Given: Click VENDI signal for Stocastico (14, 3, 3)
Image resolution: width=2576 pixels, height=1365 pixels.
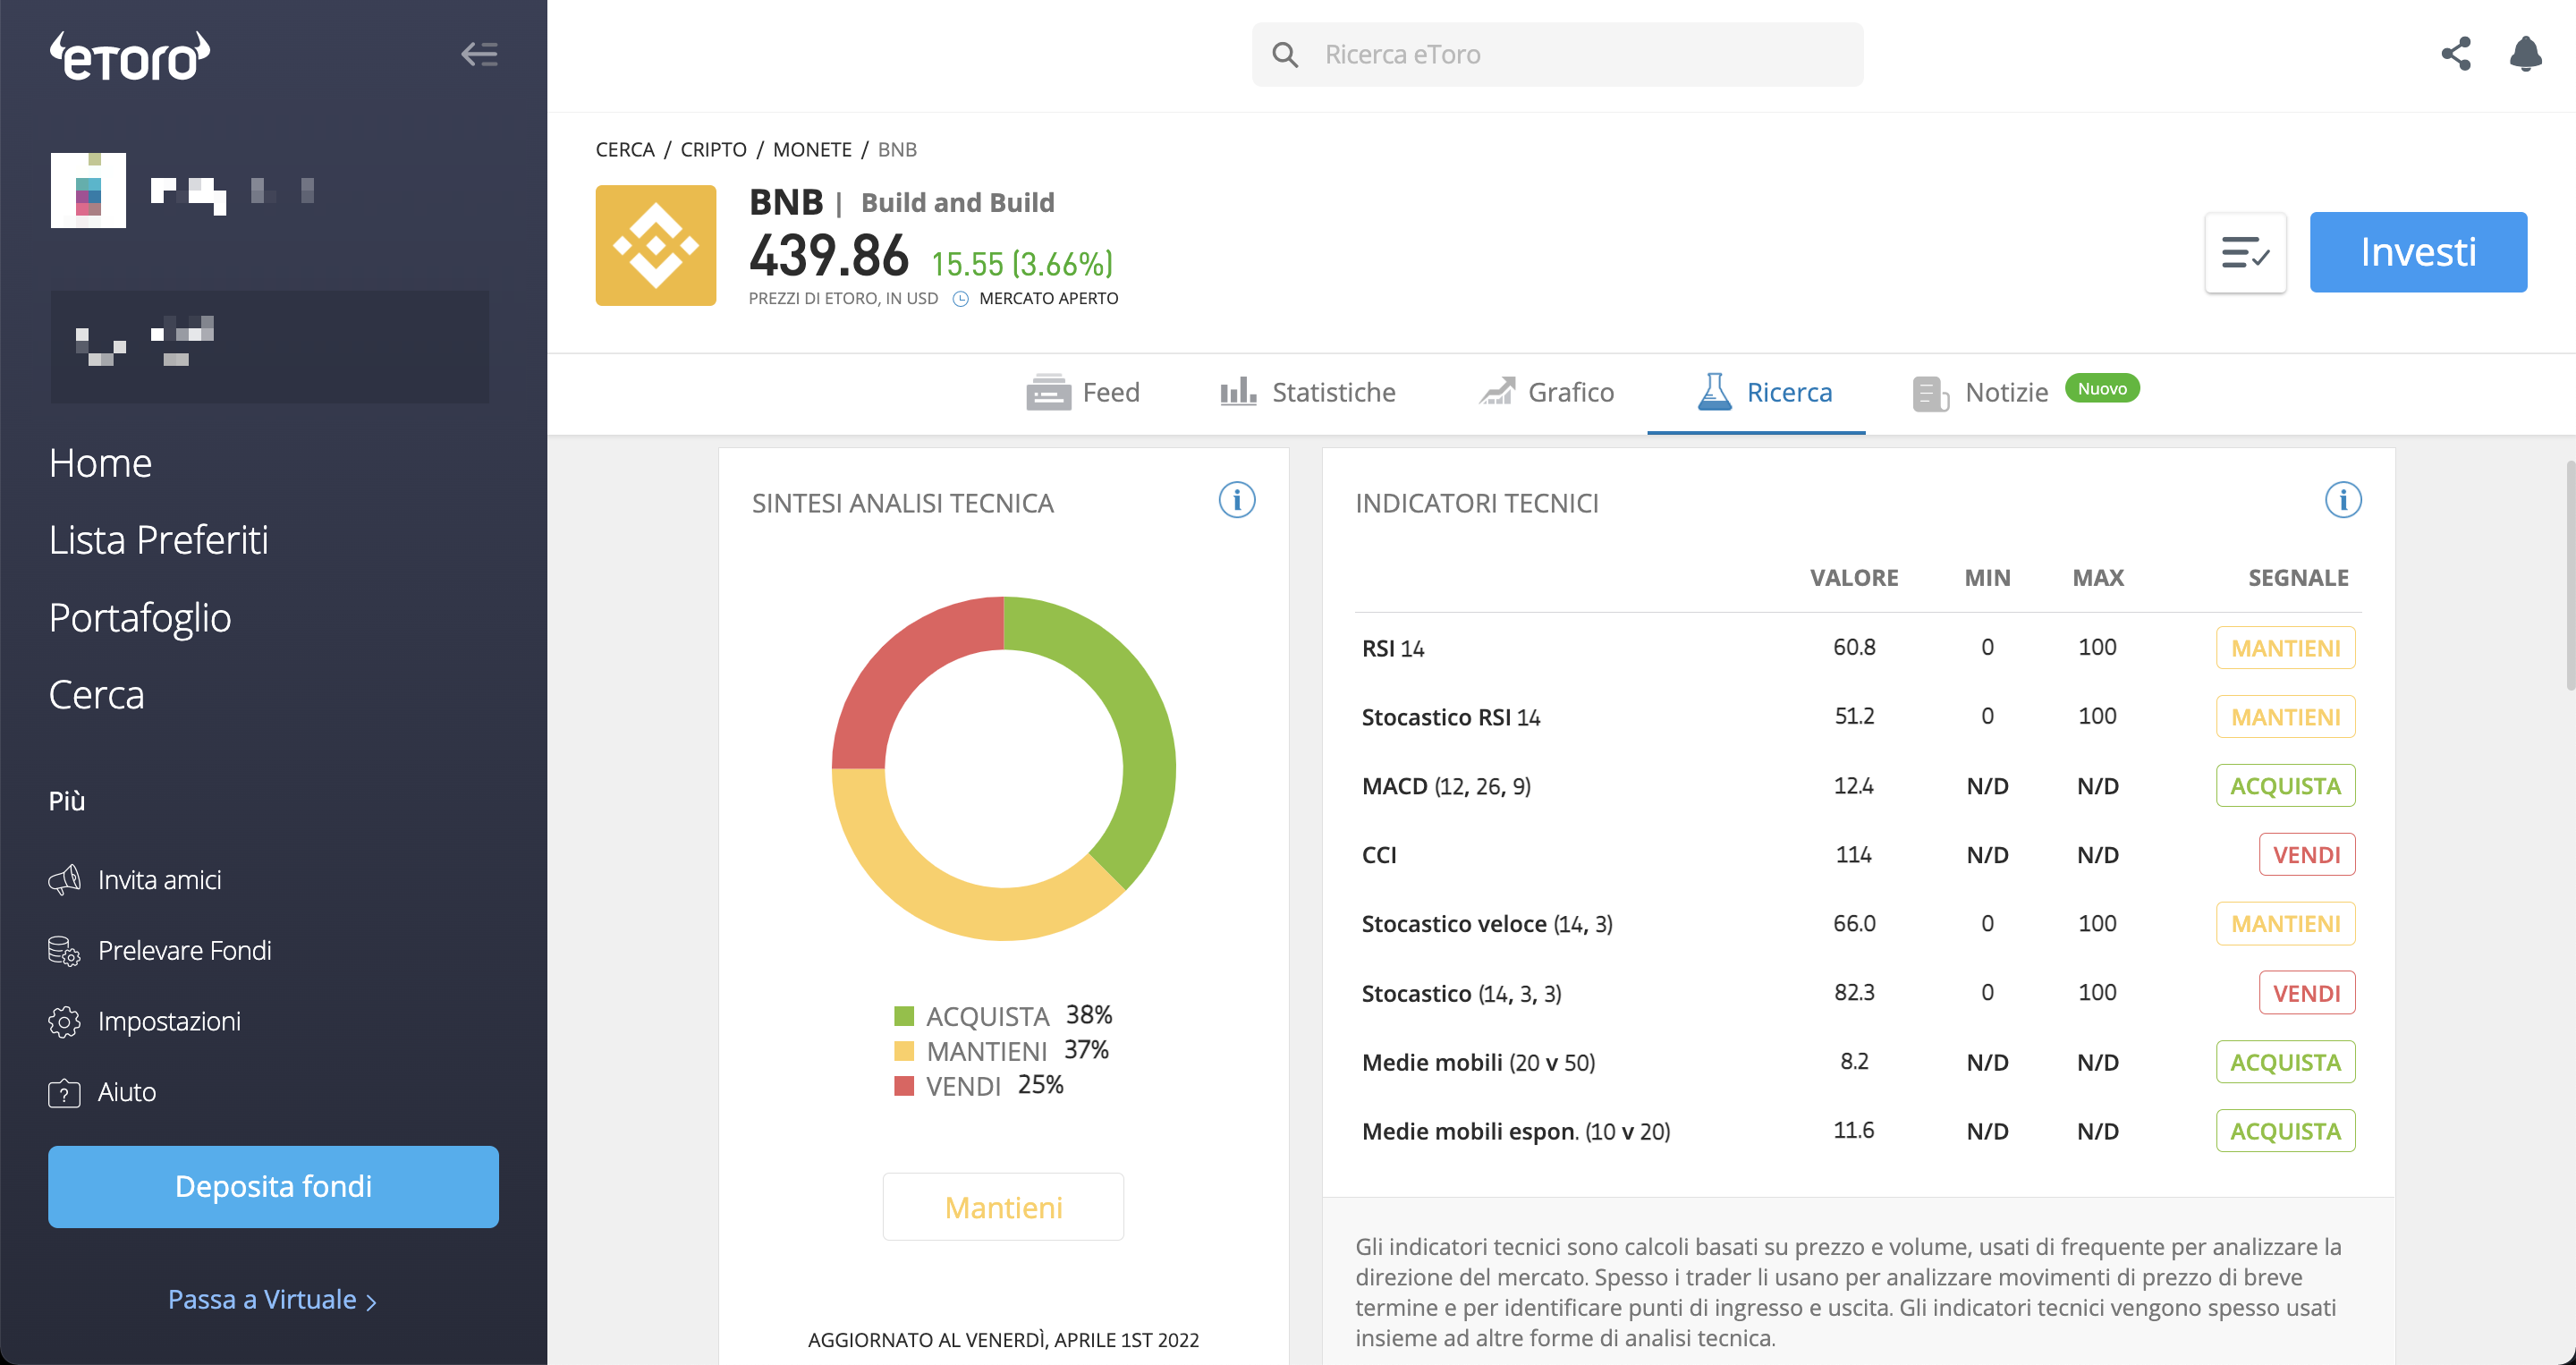Looking at the screenshot, I should point(2306,993).
